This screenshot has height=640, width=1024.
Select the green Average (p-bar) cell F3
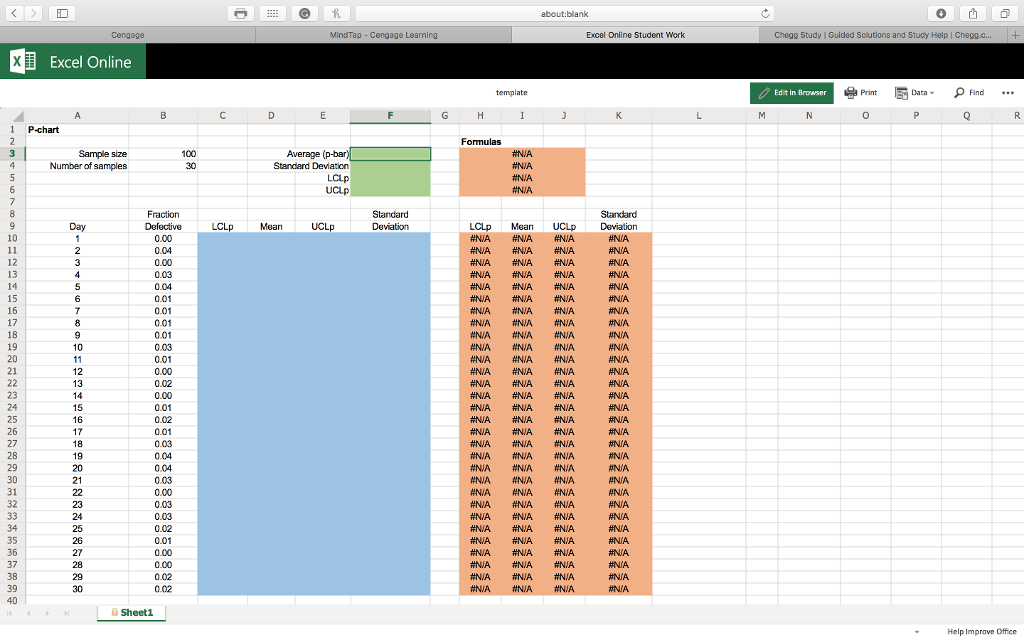(391, 154)
